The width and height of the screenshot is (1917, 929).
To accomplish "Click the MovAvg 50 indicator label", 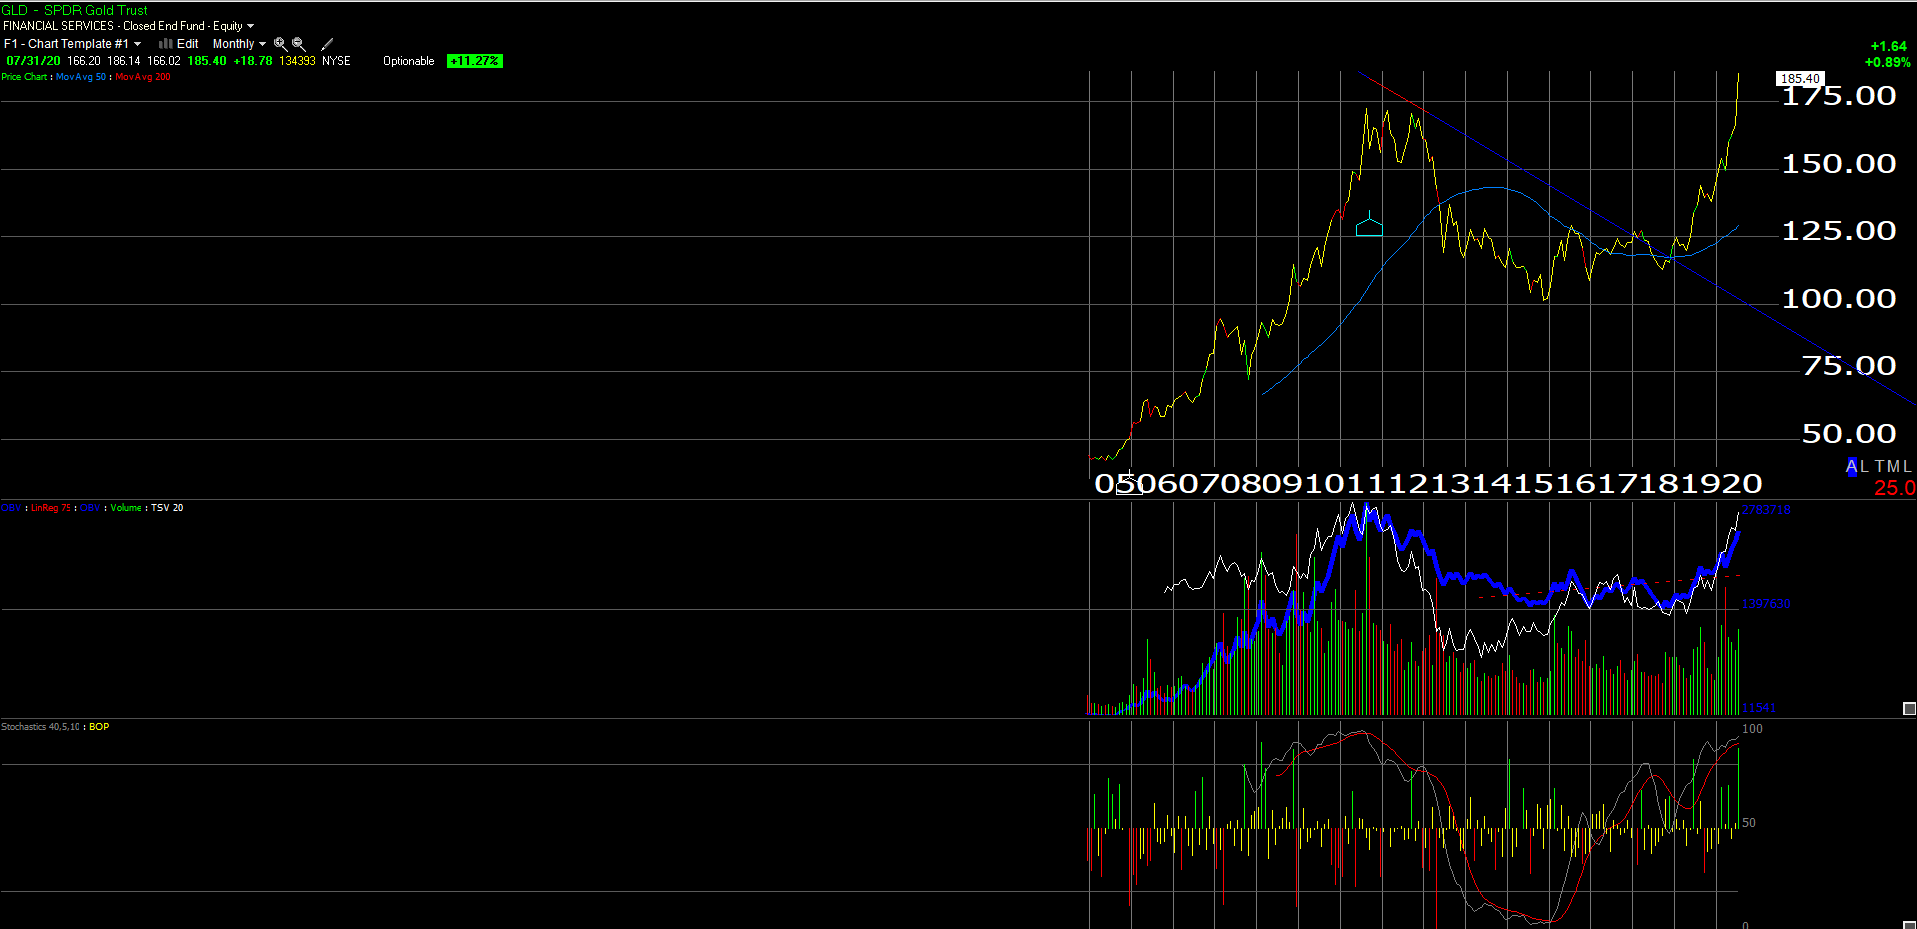I will 81,77.
